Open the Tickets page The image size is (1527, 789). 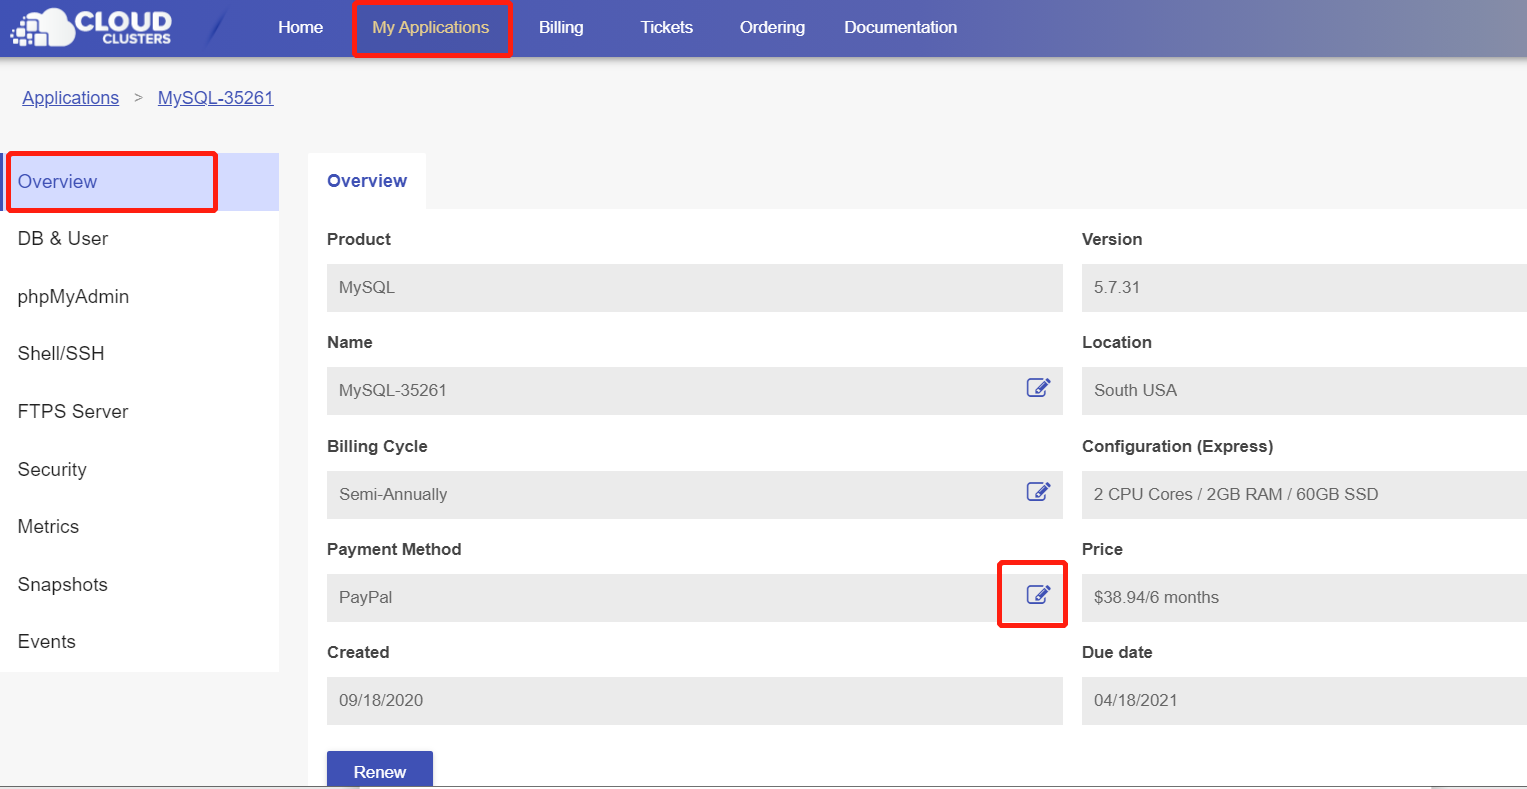coord(666,27)
